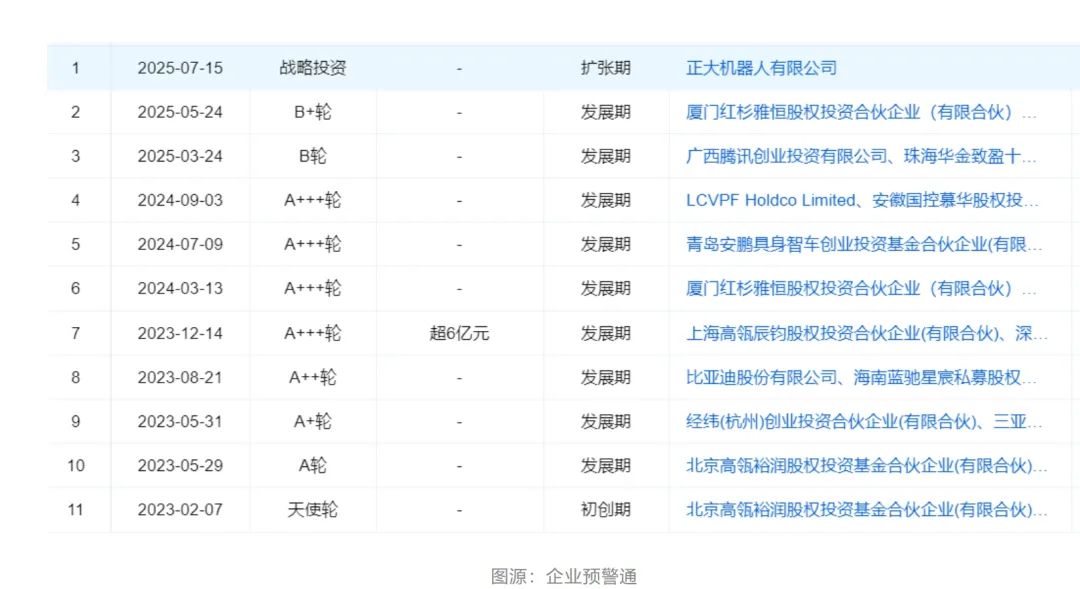Click the 天使轮 round cell
The image size is (1080, 589).
click(x=313, y=510)
